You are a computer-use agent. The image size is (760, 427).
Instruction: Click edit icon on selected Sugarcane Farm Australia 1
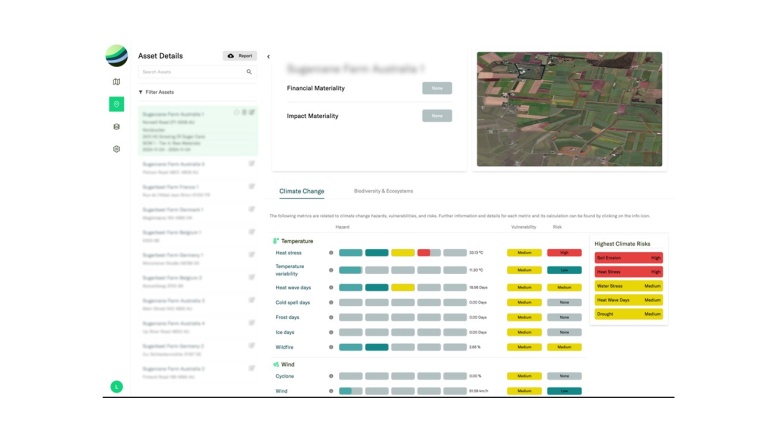point(252,112)
